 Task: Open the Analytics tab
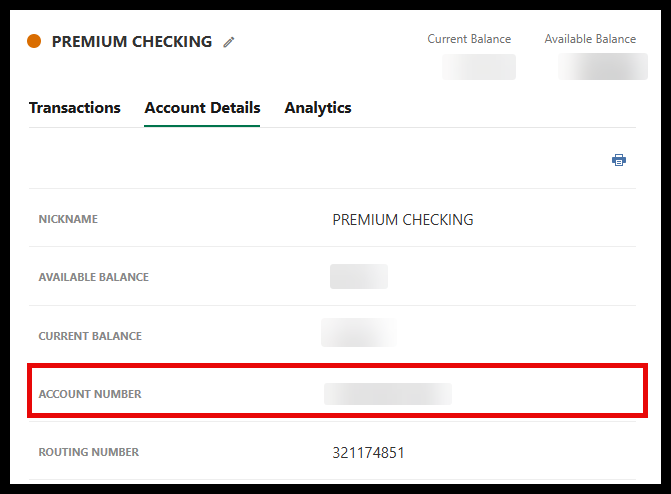pyautogui.click(x=318, y=108)
